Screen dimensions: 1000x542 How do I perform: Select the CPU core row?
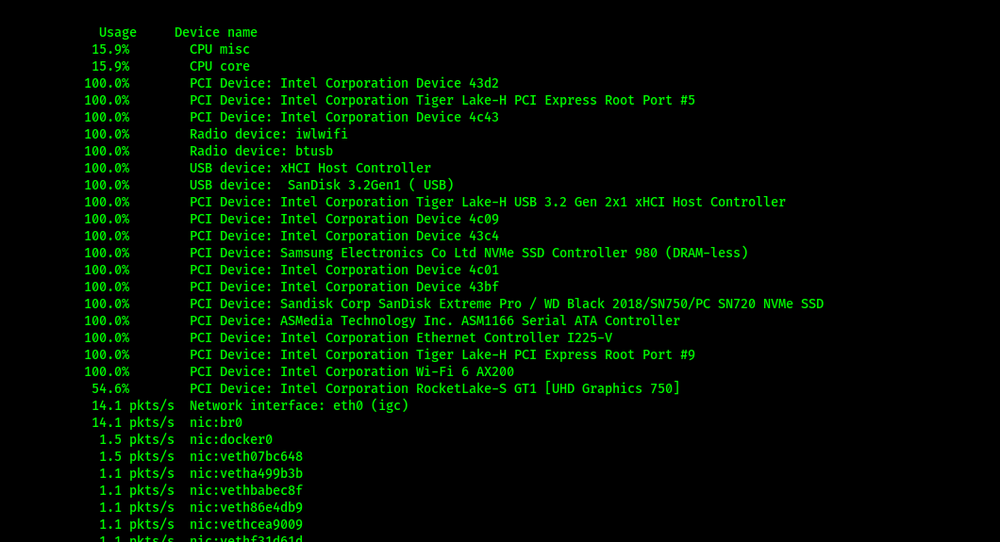point(170,66)
